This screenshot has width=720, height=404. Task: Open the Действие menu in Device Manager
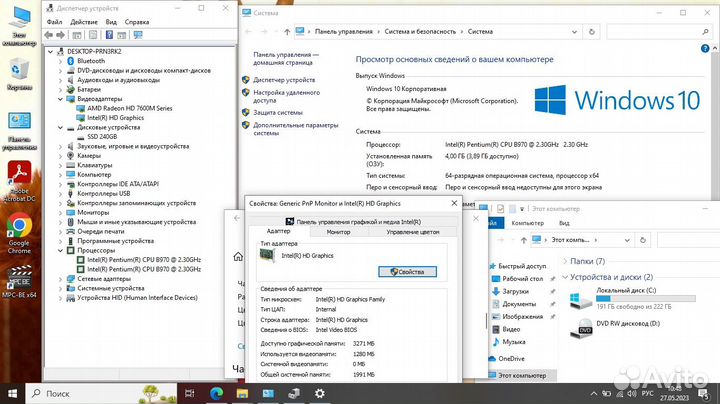(84, 22)
